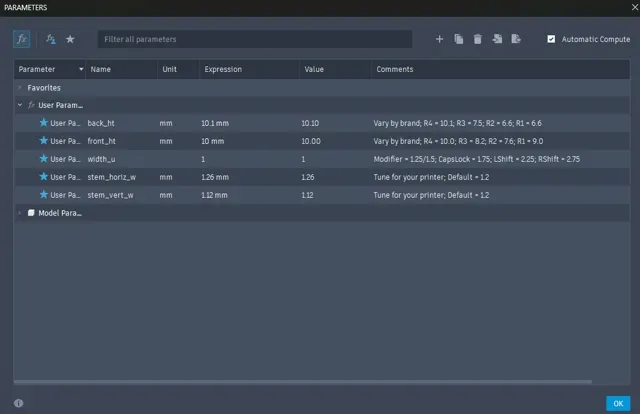
Task: Edit the 10 mm expression cell
Action: coord(212,141)
